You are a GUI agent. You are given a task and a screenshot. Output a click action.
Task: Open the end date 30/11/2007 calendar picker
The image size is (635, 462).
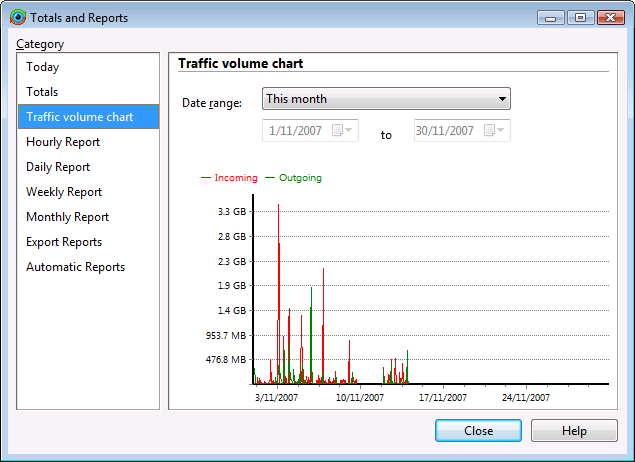point(494,130)
